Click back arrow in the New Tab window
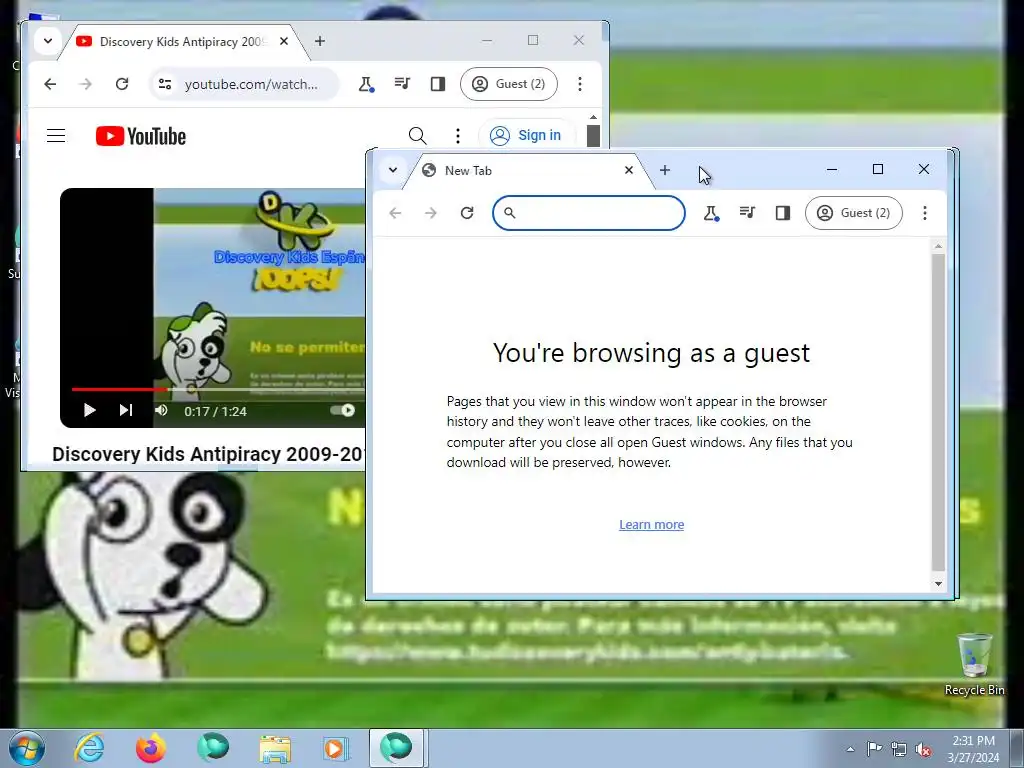This screenshot has height=768, width=1024. (x=395, y=213)
